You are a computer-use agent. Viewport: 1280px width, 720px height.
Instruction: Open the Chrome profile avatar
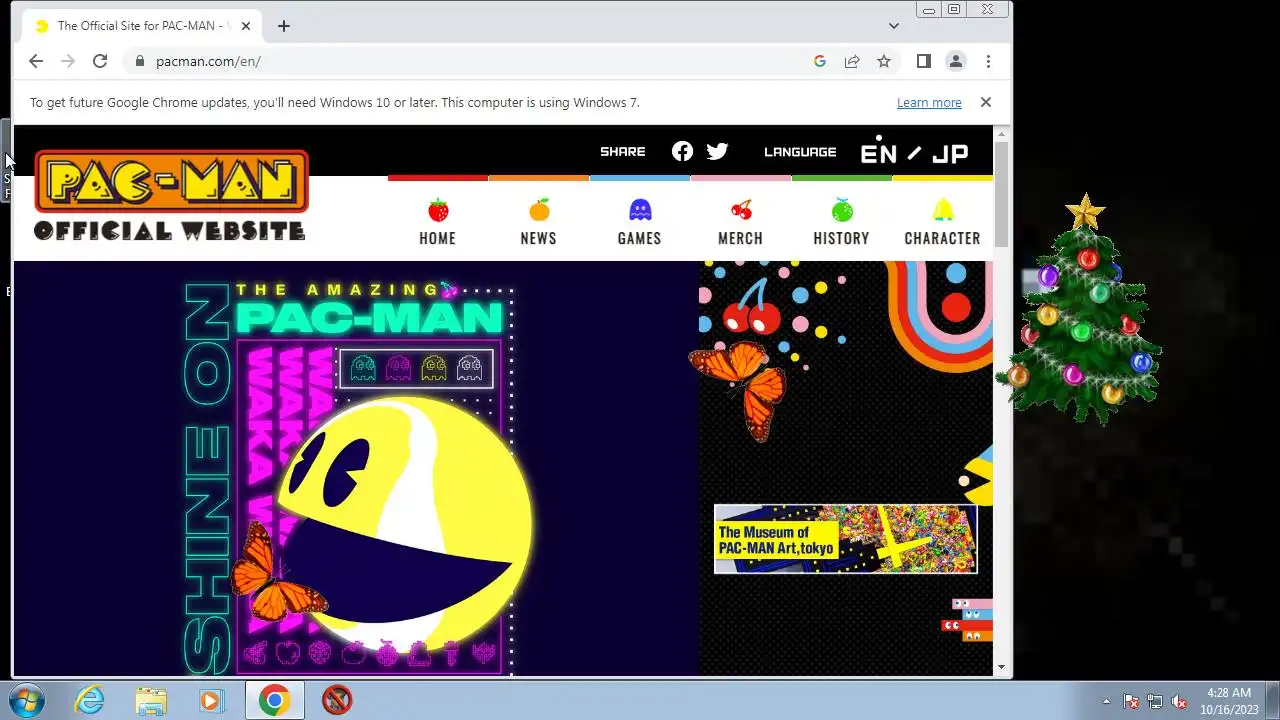pyautogui.click(x=956, y=61)
